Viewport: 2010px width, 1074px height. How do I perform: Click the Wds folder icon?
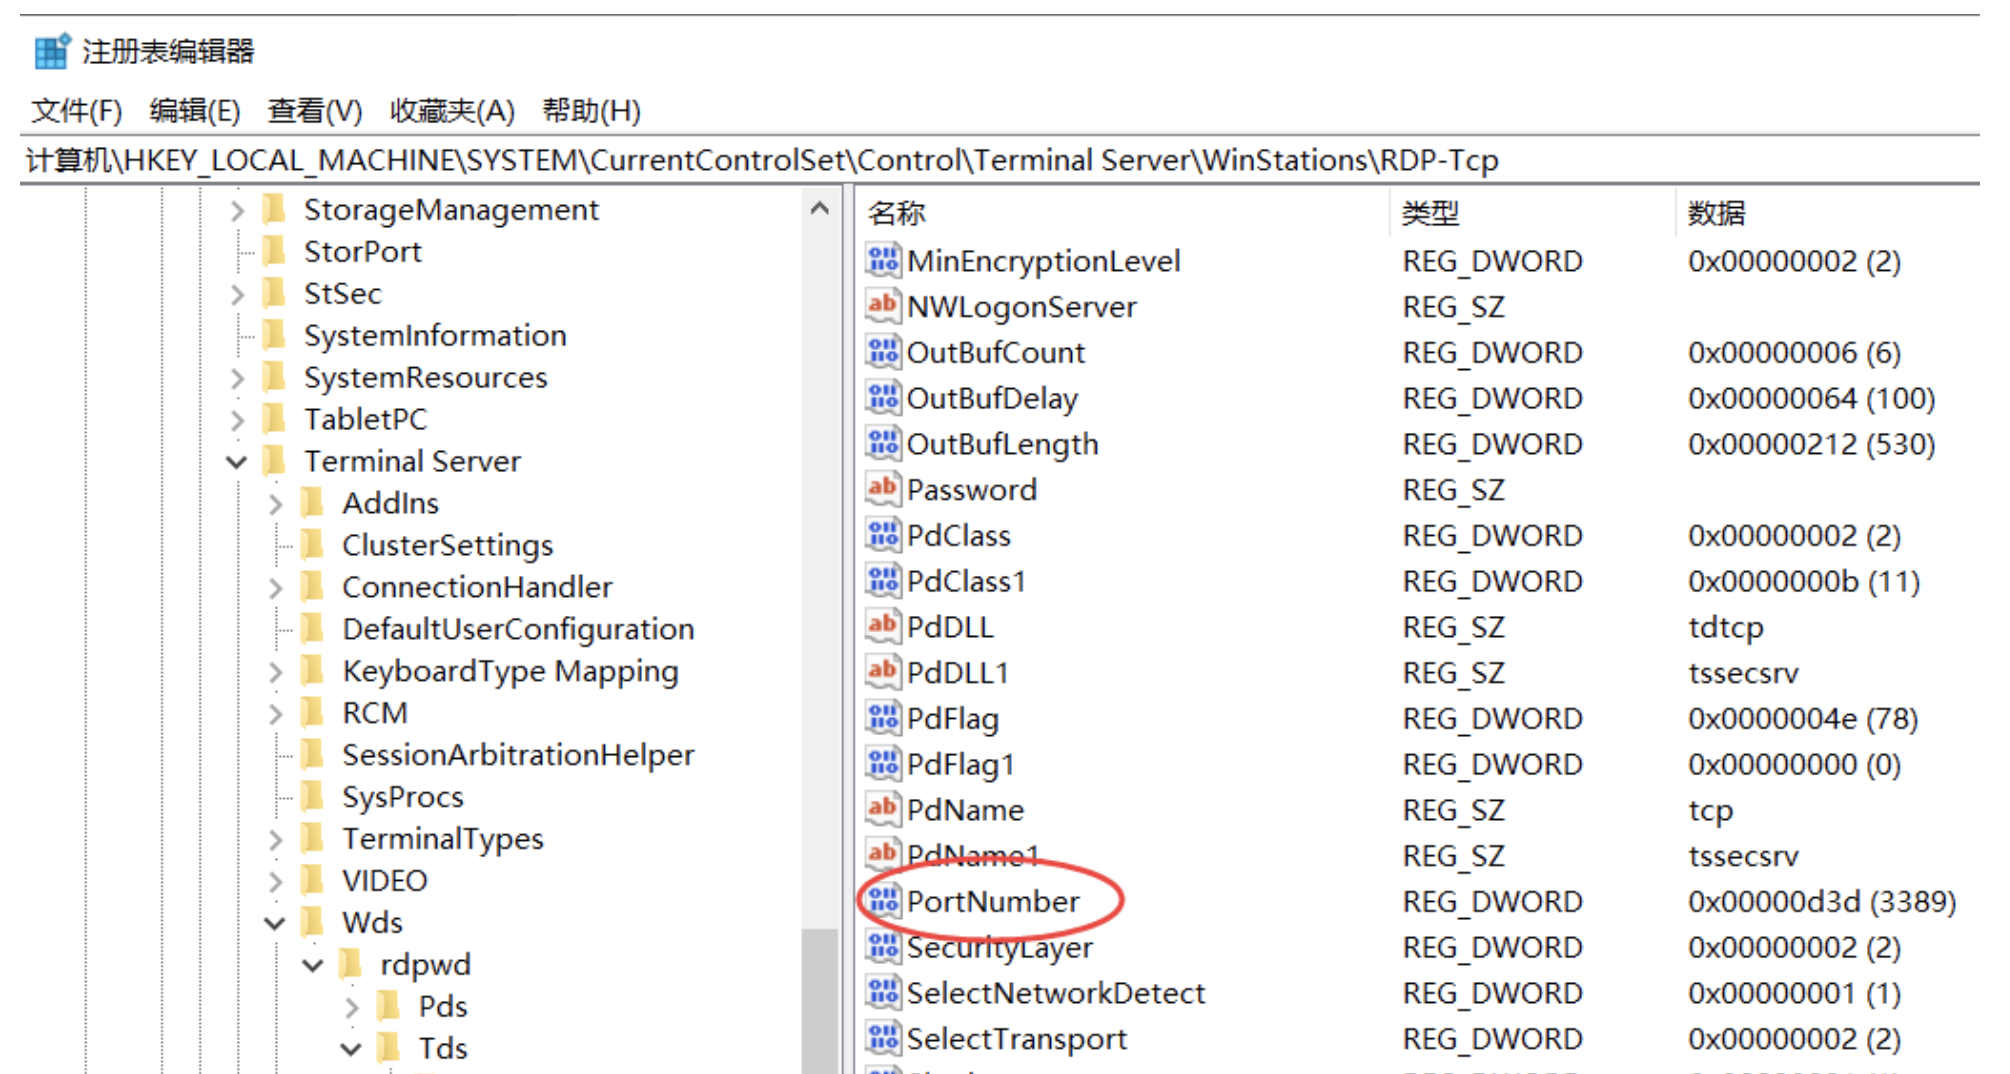click(x=313, y=922)
